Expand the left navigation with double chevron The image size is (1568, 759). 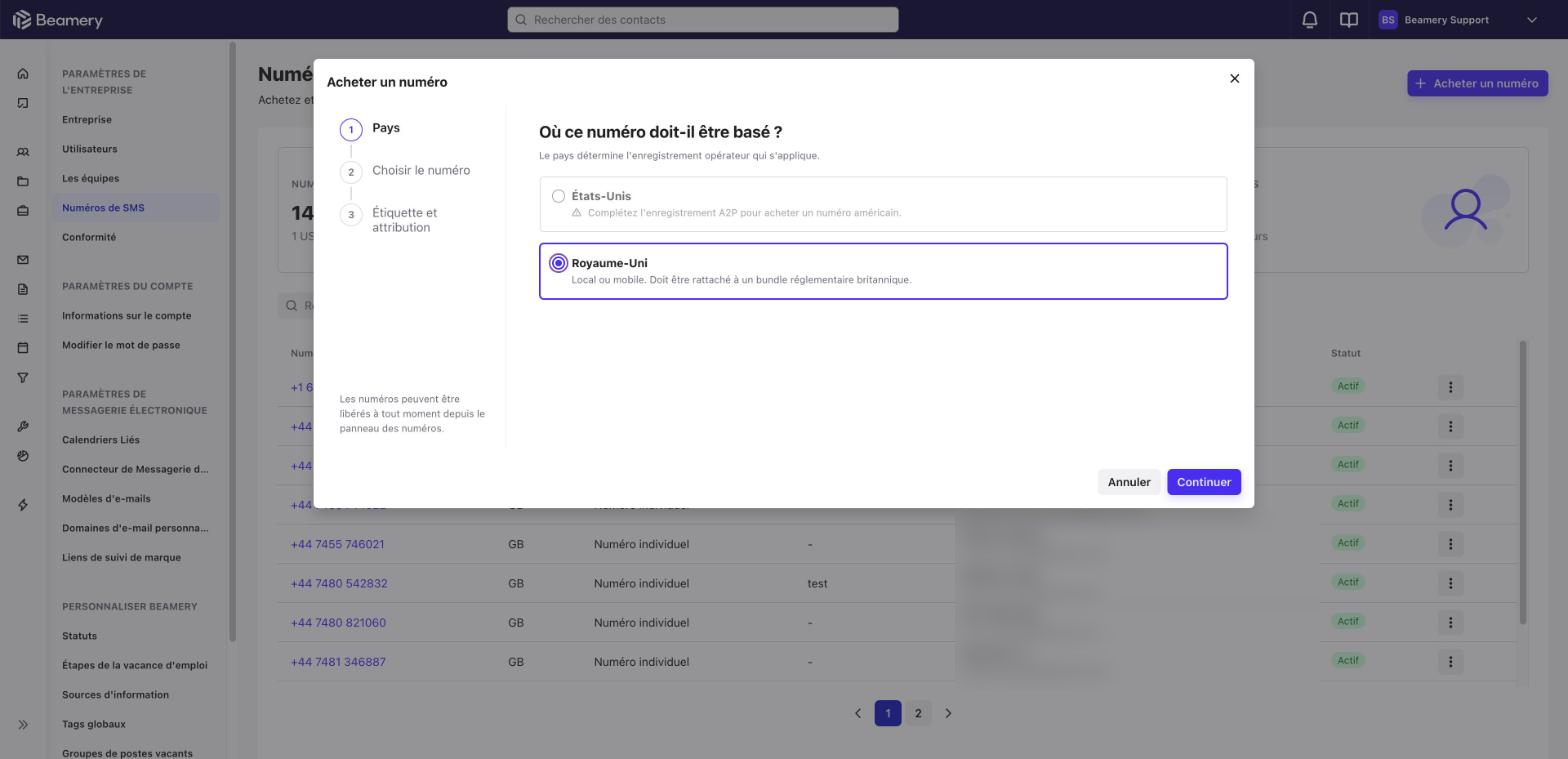pyautogui.click(x=23, y=725)
